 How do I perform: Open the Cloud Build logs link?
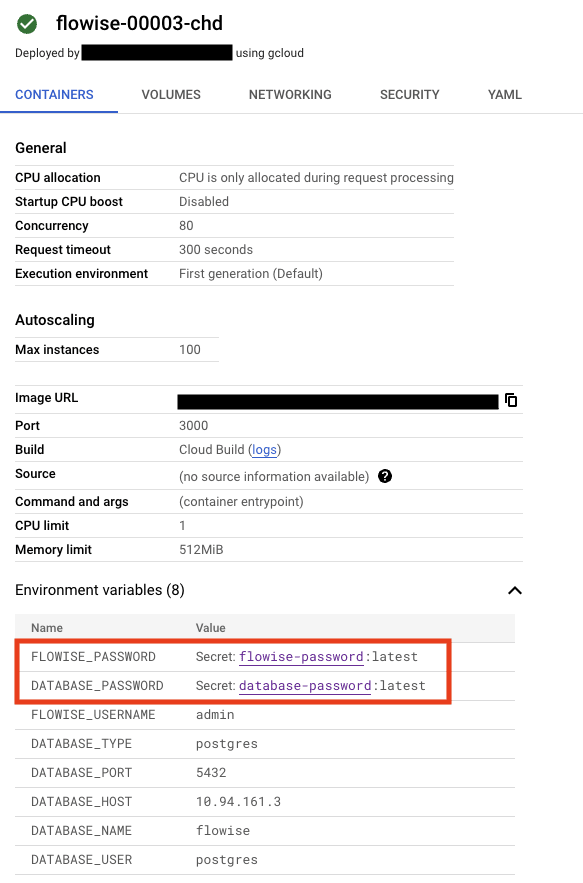click(264, 450)
